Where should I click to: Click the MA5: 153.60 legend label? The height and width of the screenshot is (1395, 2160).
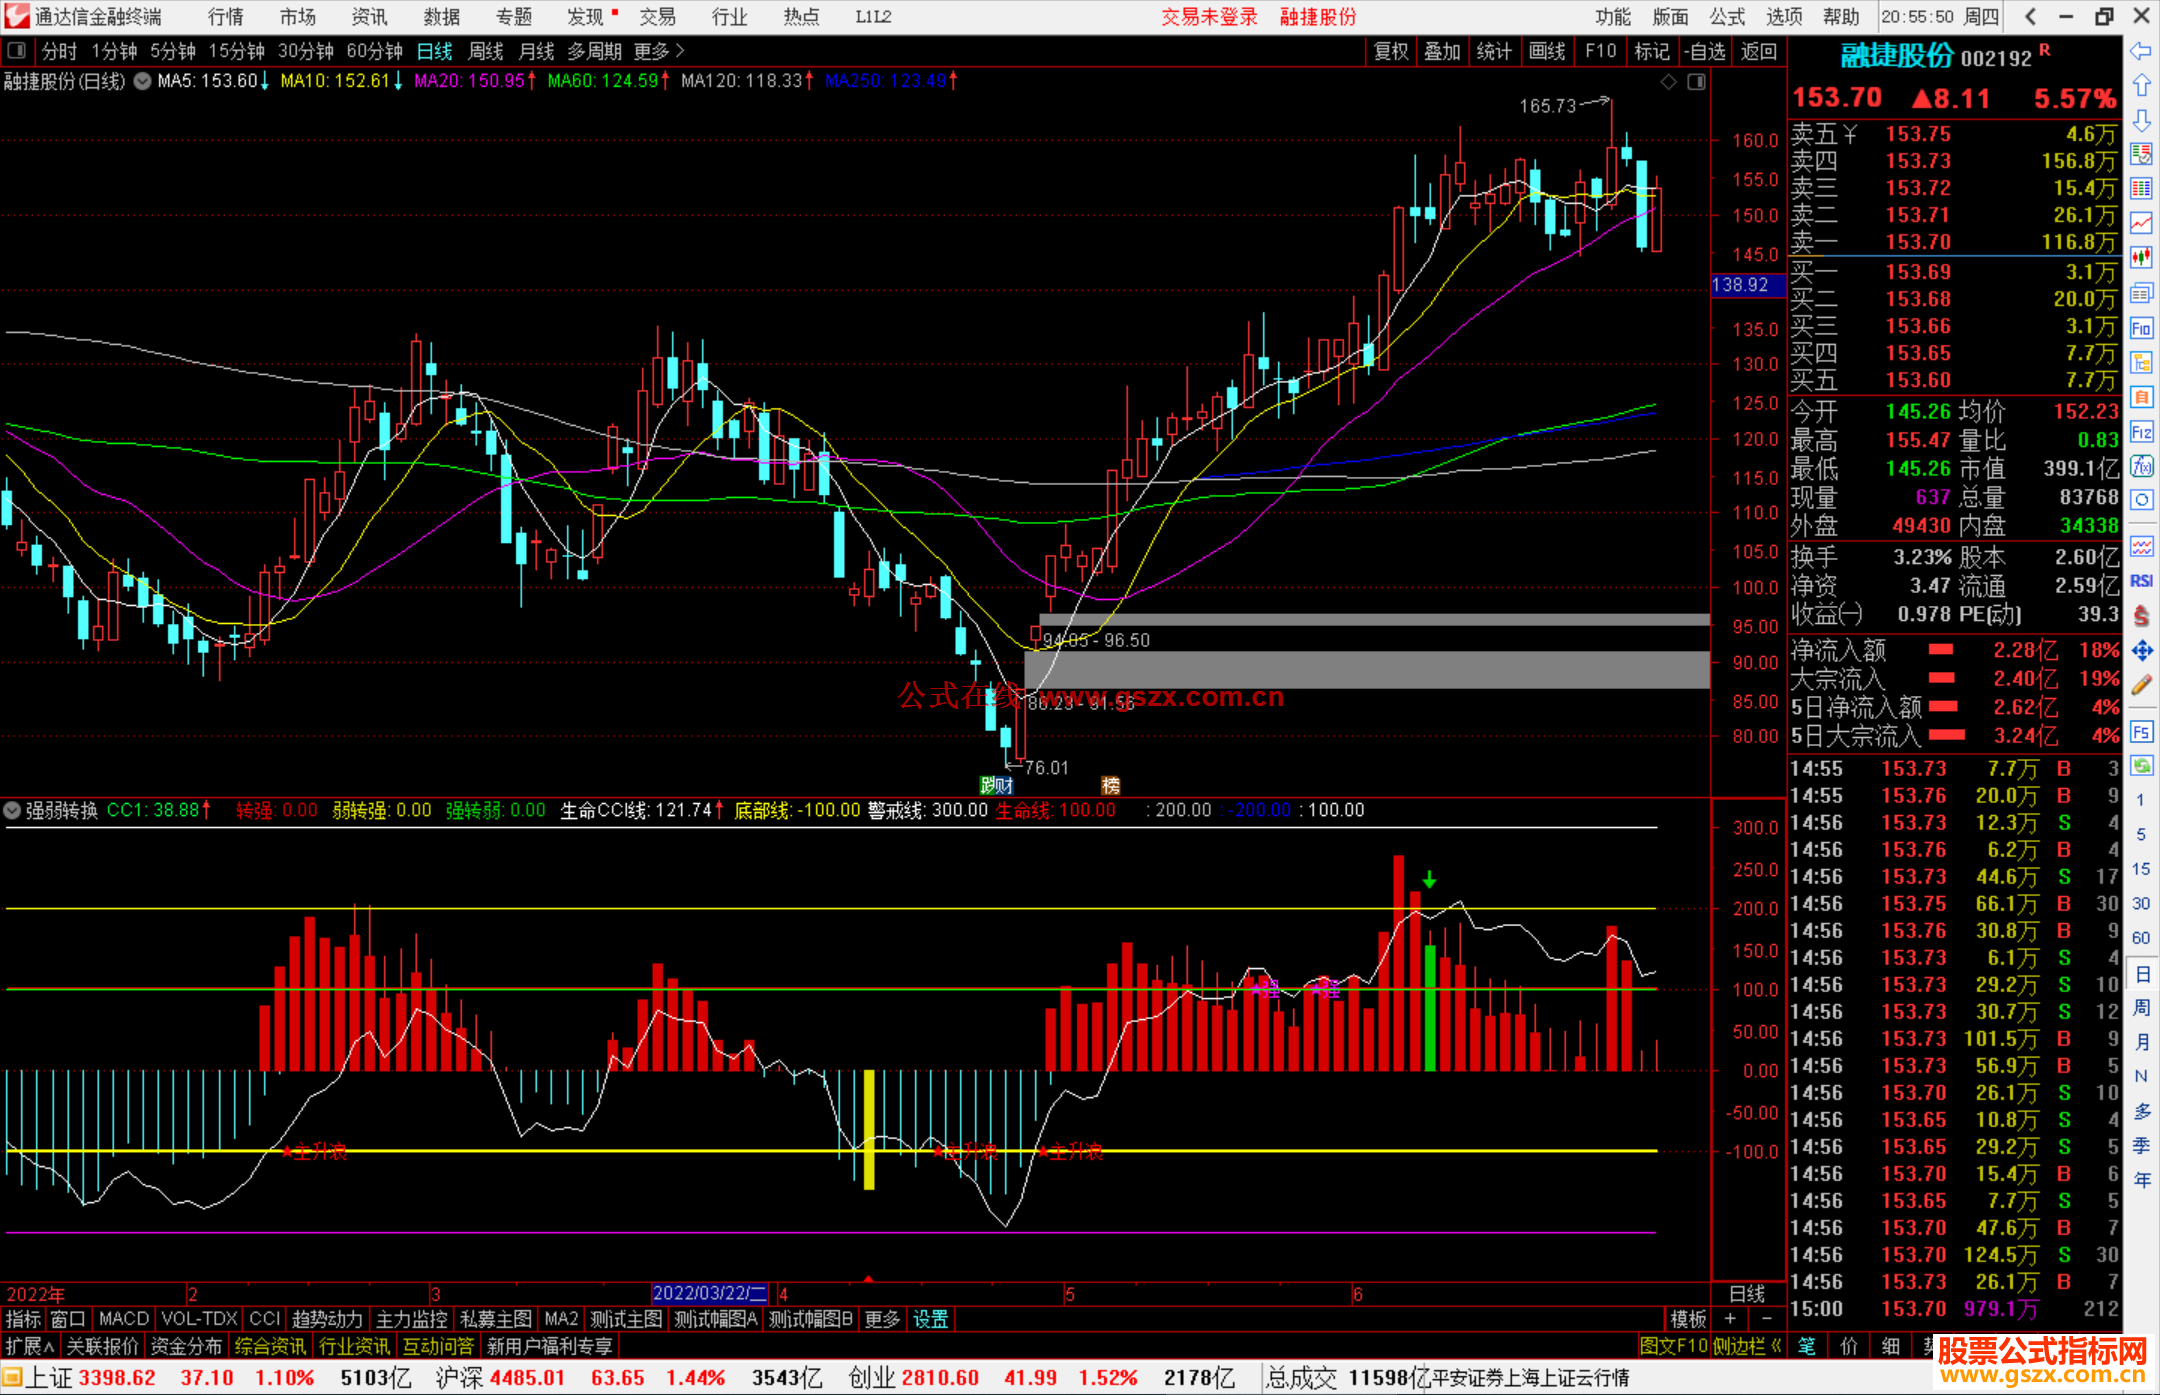tap(213, 81)
